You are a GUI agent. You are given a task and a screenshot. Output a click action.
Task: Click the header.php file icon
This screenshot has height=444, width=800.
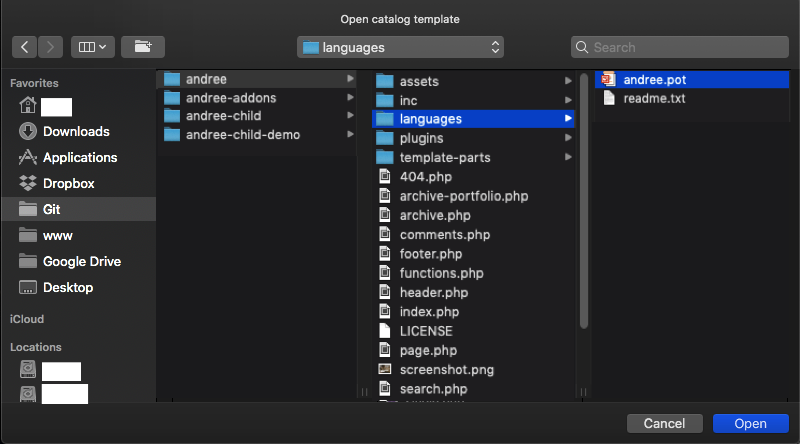point(385,292)
